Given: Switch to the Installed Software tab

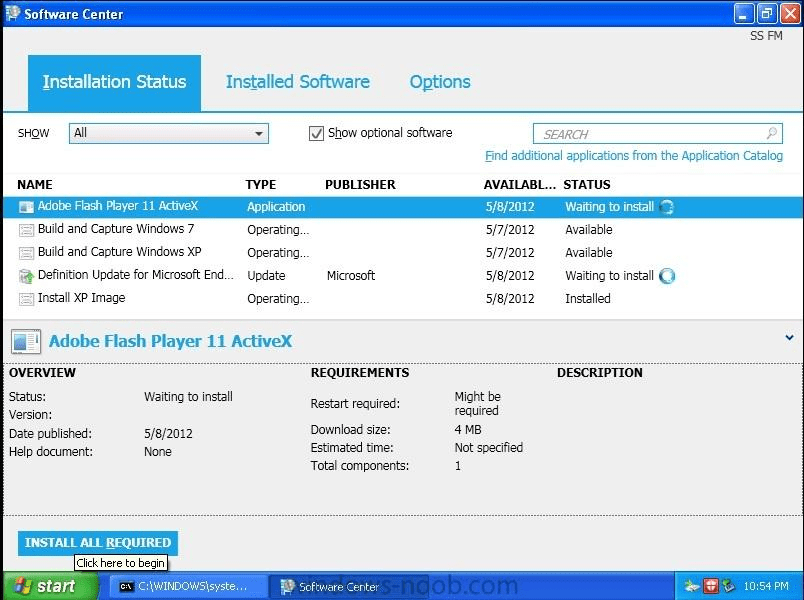Looking at the screenshot, I should [297, 82].
